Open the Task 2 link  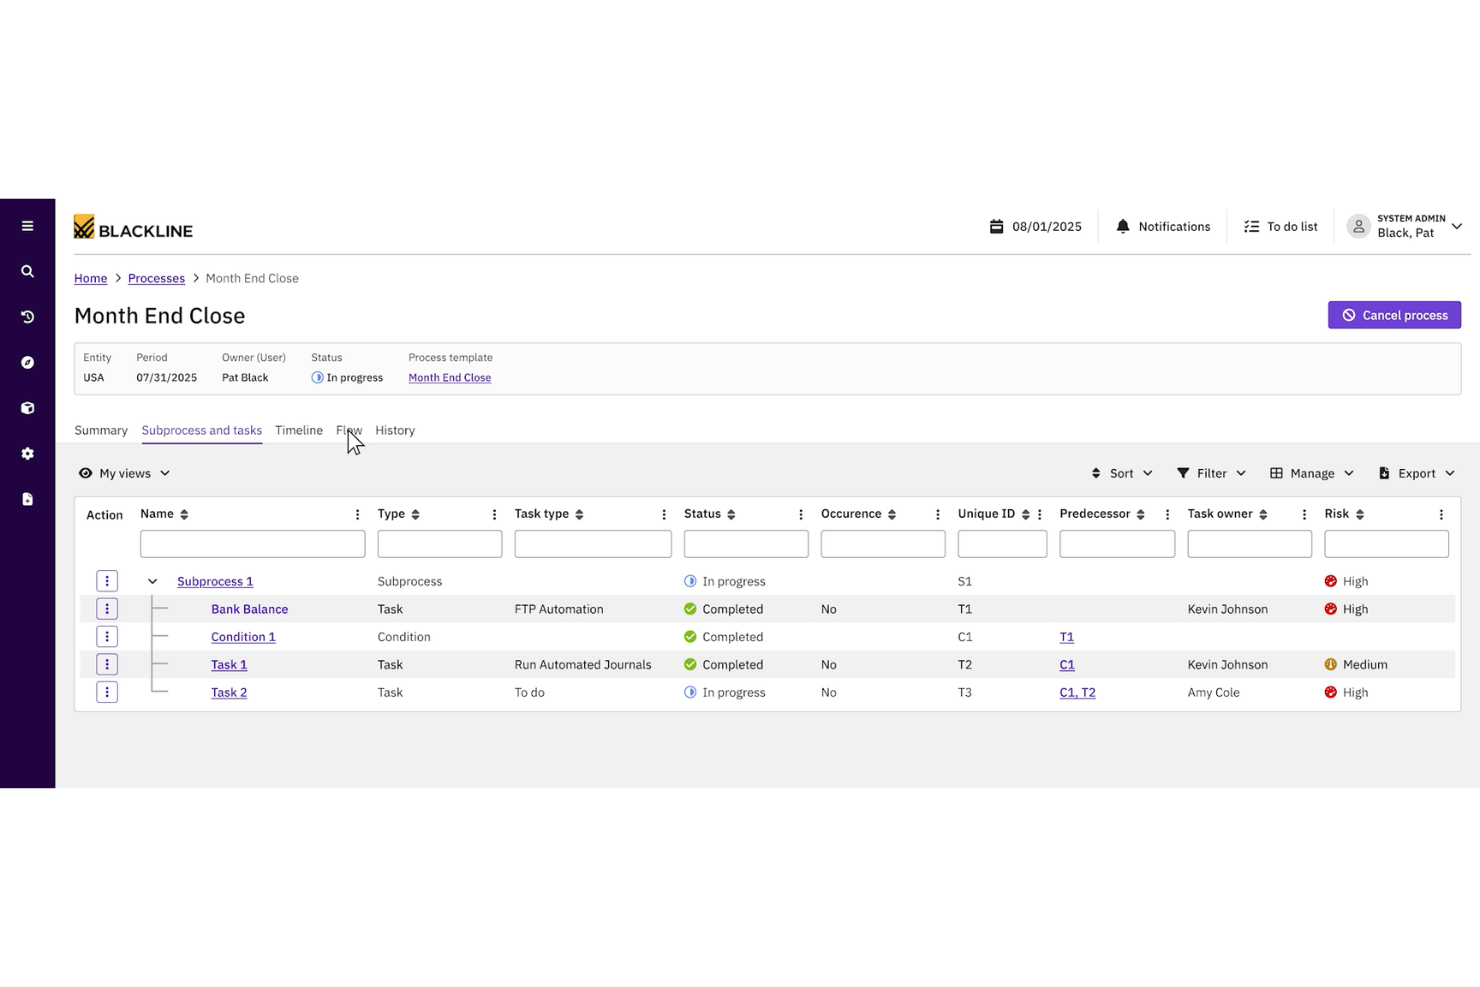point(229,692)
